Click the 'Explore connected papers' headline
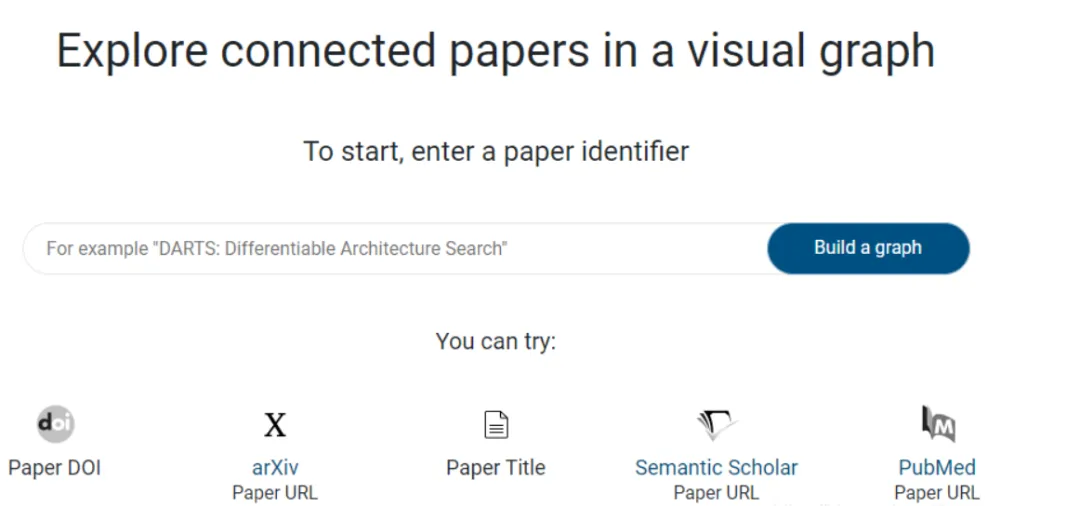 tap(322, 52)
